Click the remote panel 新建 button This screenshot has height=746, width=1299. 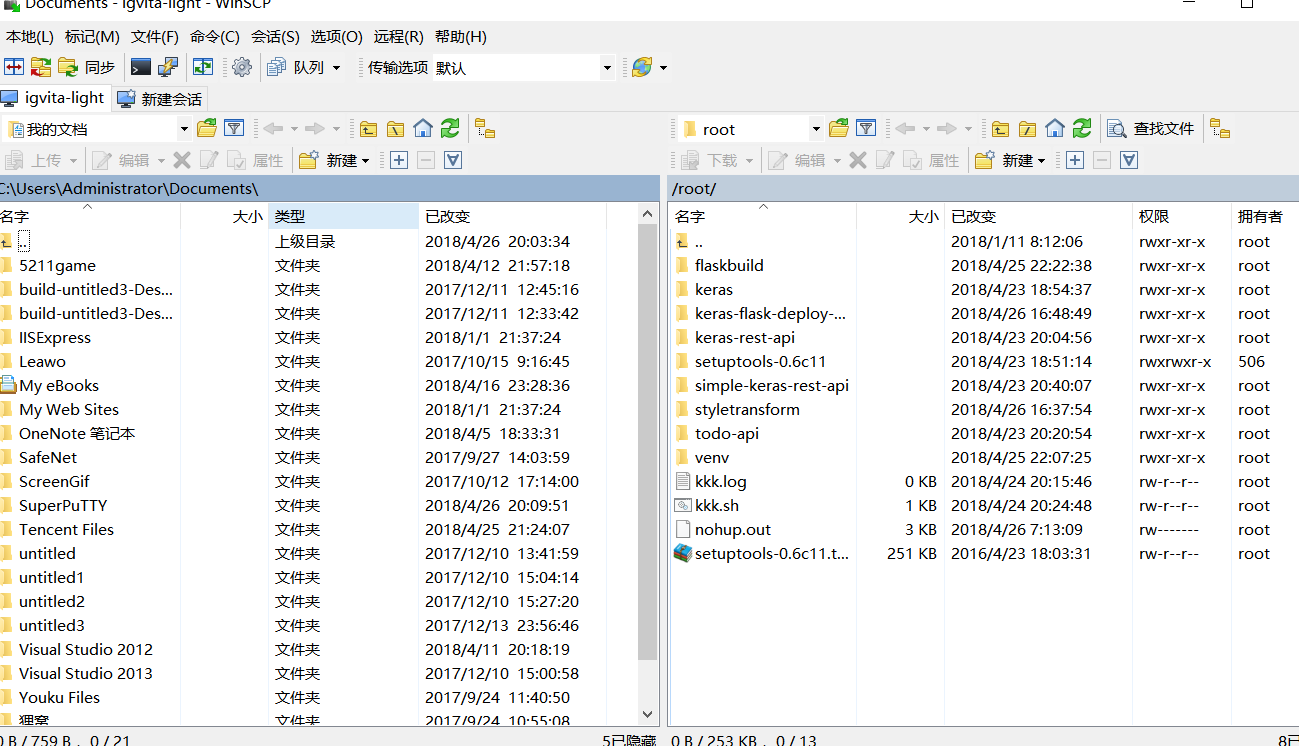click(x=1010, y=160)
